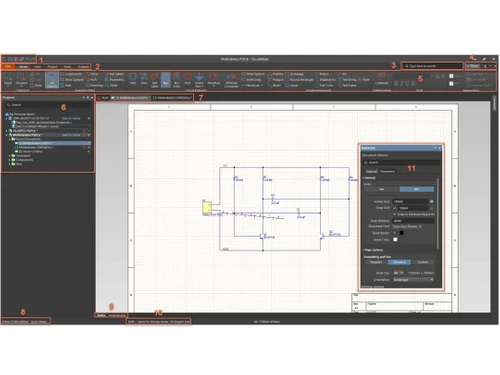Expand the Generated folder in Projects
Image resolution: width=500 pixels, height=375 pixels.
click(x=9, y=156)
